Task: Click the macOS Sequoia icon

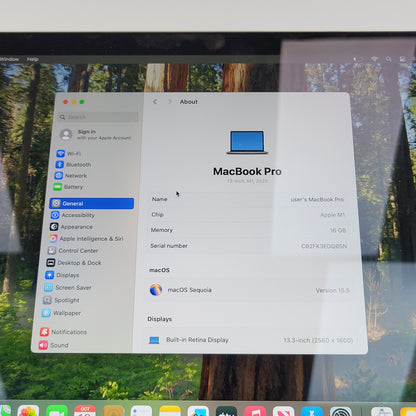Action: (156, 290)
